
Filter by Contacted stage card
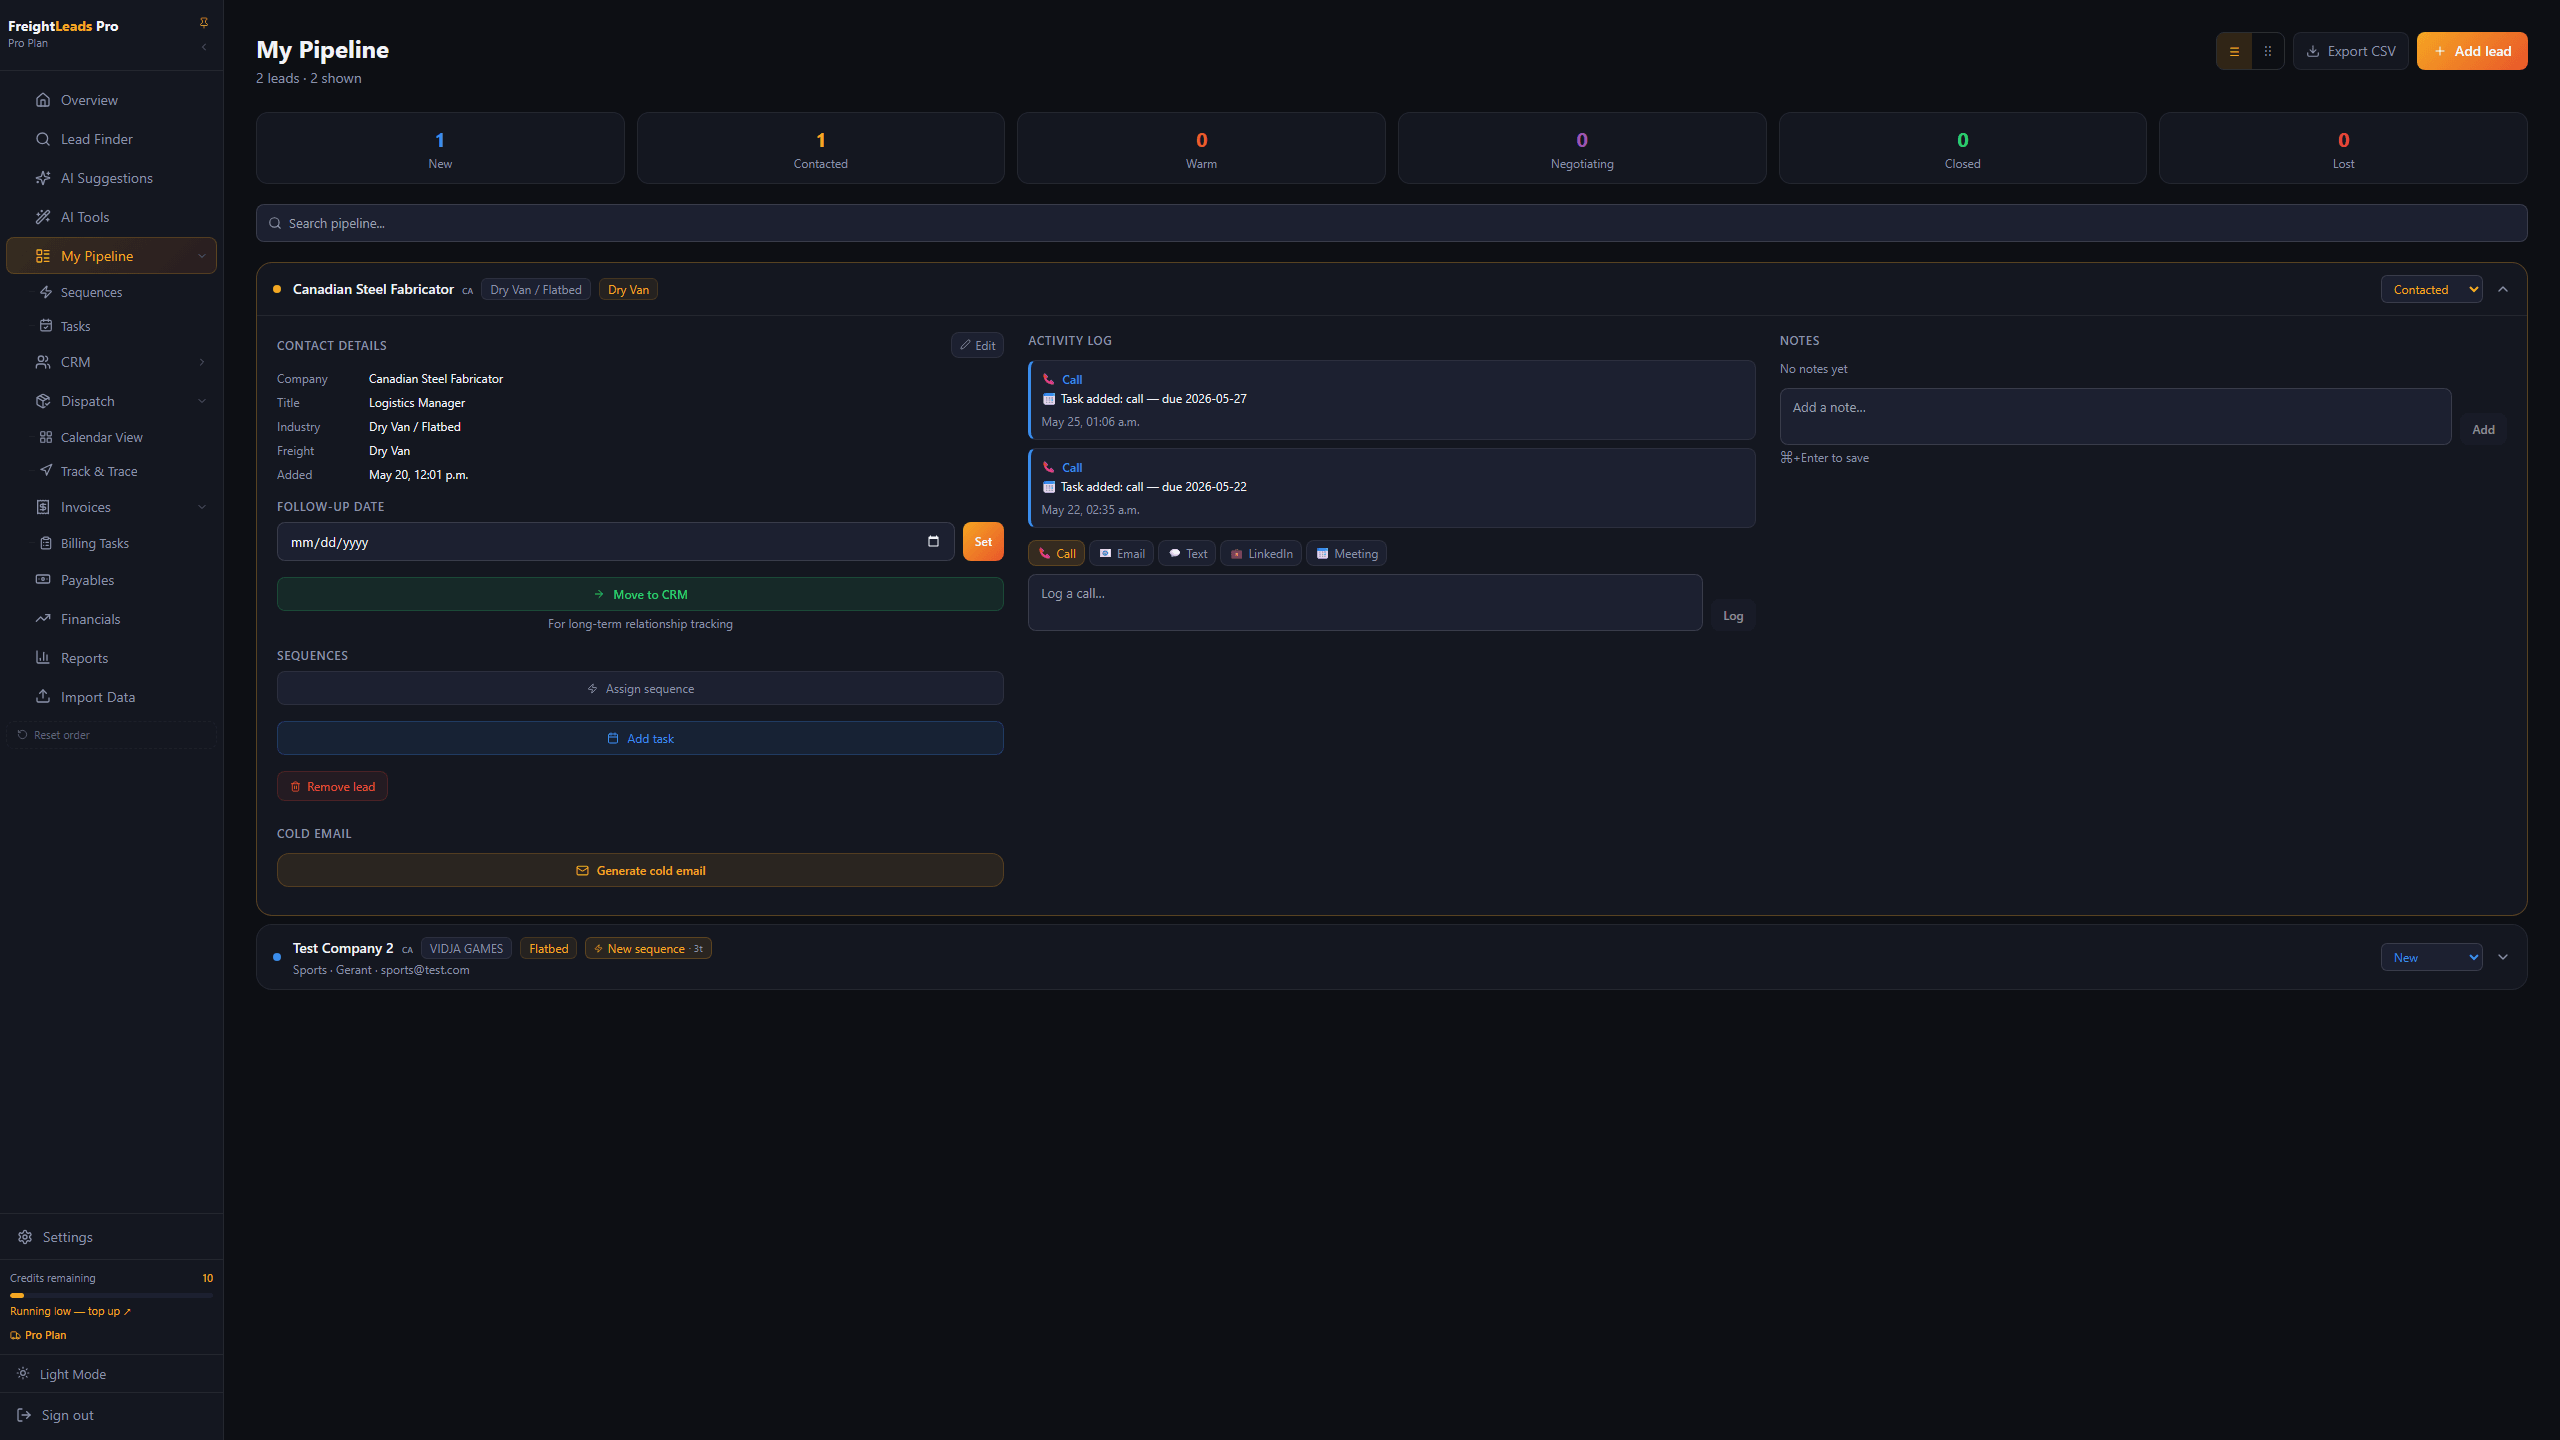tap(820, 148)
